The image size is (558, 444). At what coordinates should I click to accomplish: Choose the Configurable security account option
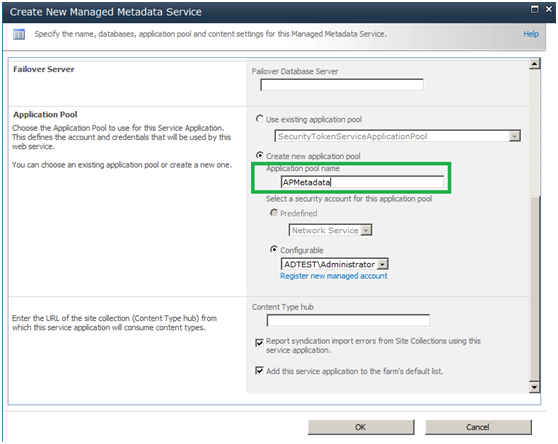tap(274, 249)
